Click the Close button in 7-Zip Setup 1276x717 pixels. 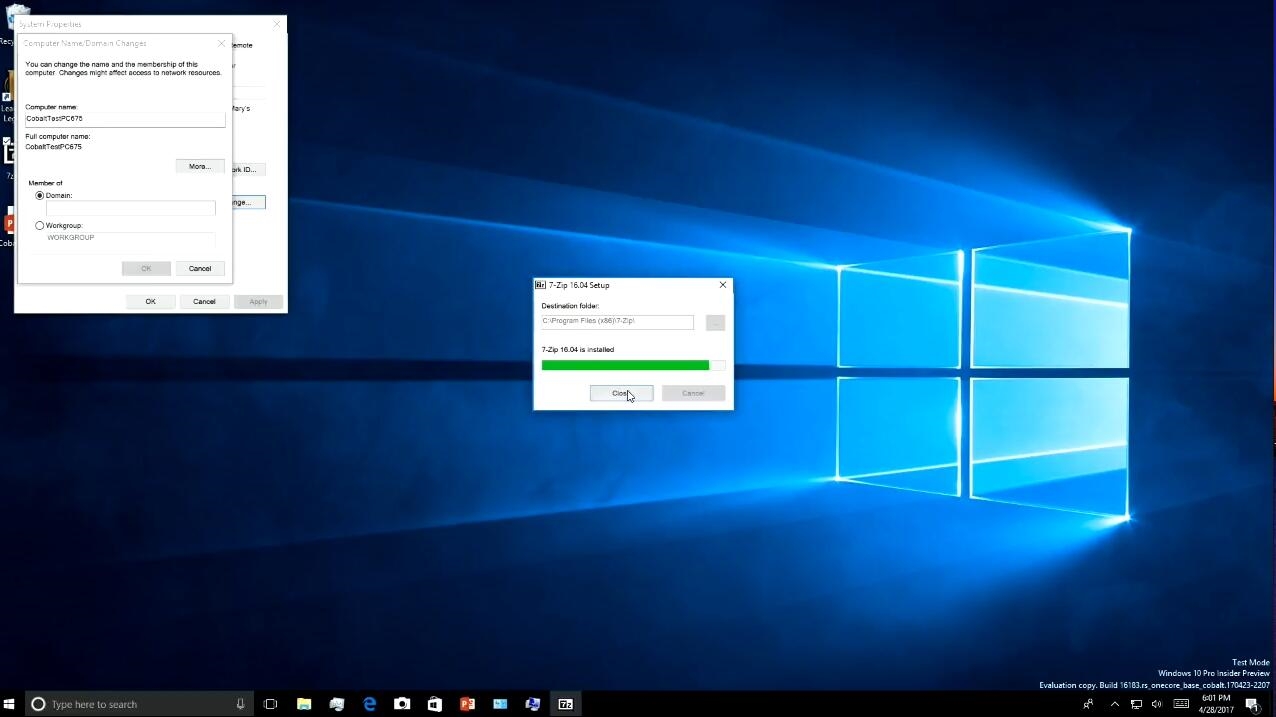point(621,393)
